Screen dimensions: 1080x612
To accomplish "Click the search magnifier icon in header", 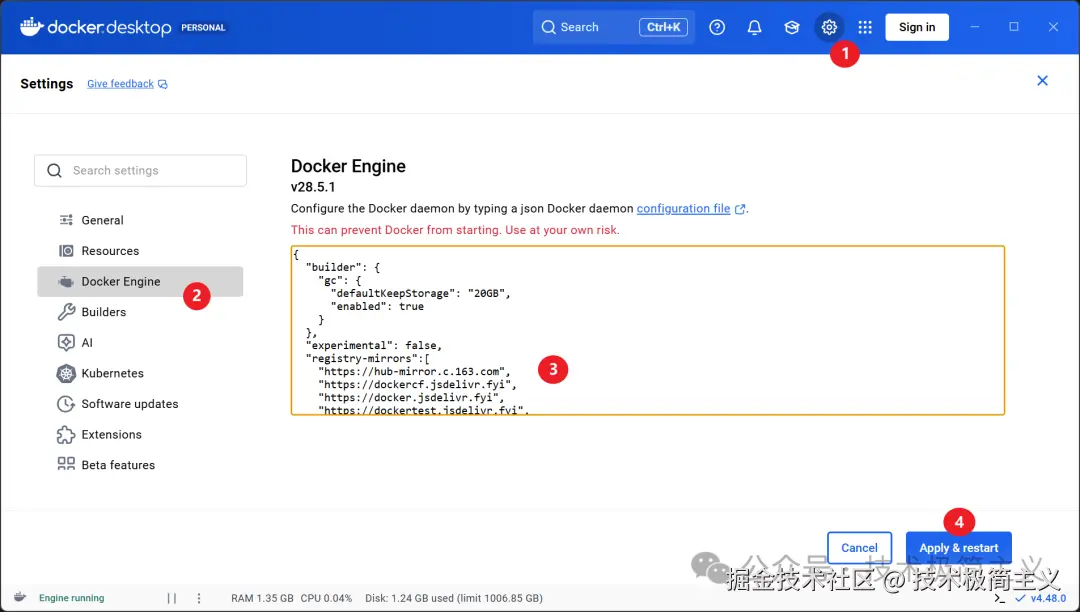I will click(x=548, y=28).
